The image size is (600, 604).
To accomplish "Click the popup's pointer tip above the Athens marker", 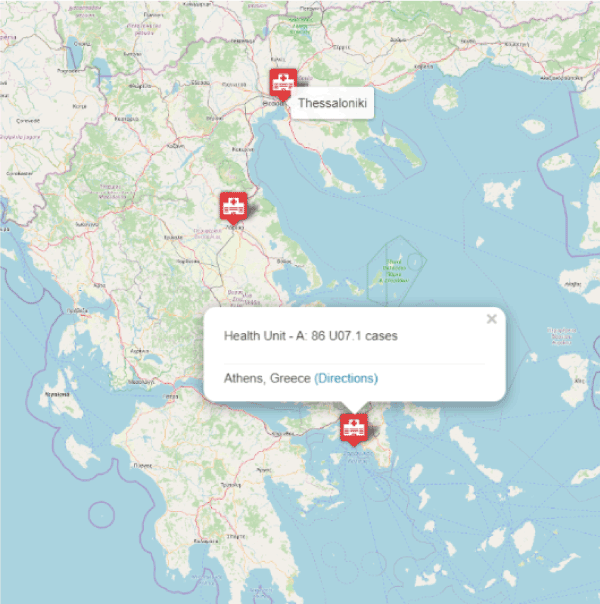I will coord(354,408).
